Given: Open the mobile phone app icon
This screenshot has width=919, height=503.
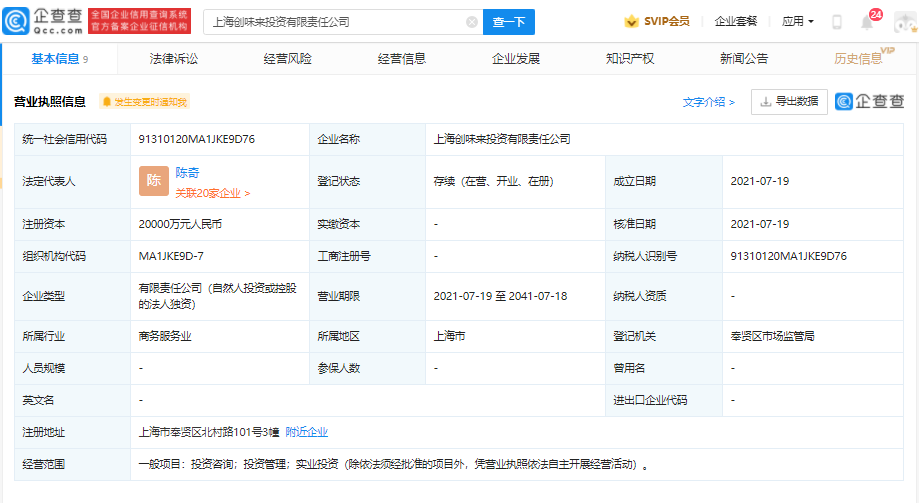Looking at the screenshot, I should tap(837, 22).
